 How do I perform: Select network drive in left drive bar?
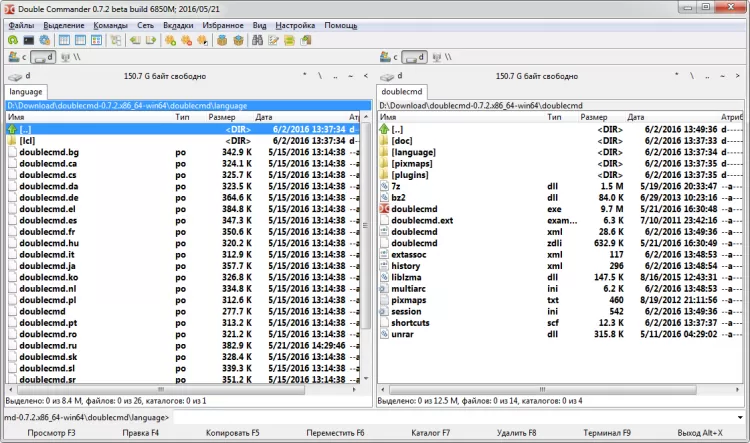pos(69,57)
